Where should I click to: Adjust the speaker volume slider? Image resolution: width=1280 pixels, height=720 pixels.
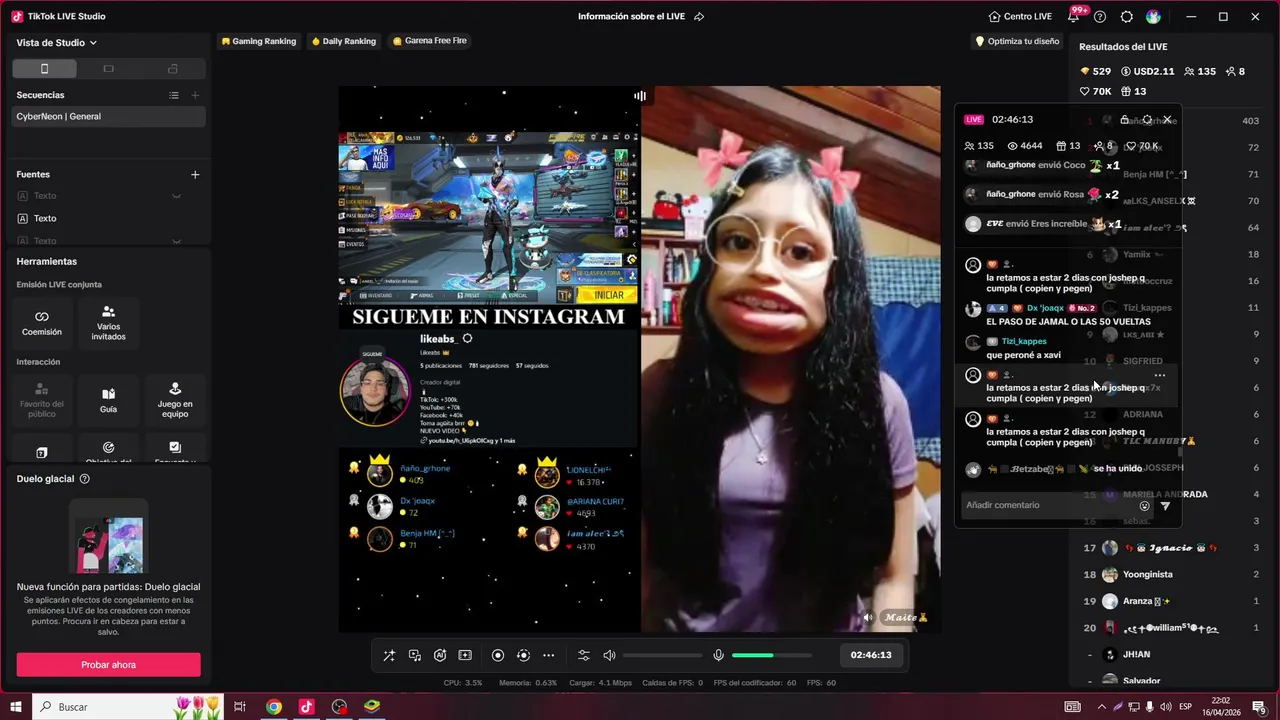coord(662,655)
